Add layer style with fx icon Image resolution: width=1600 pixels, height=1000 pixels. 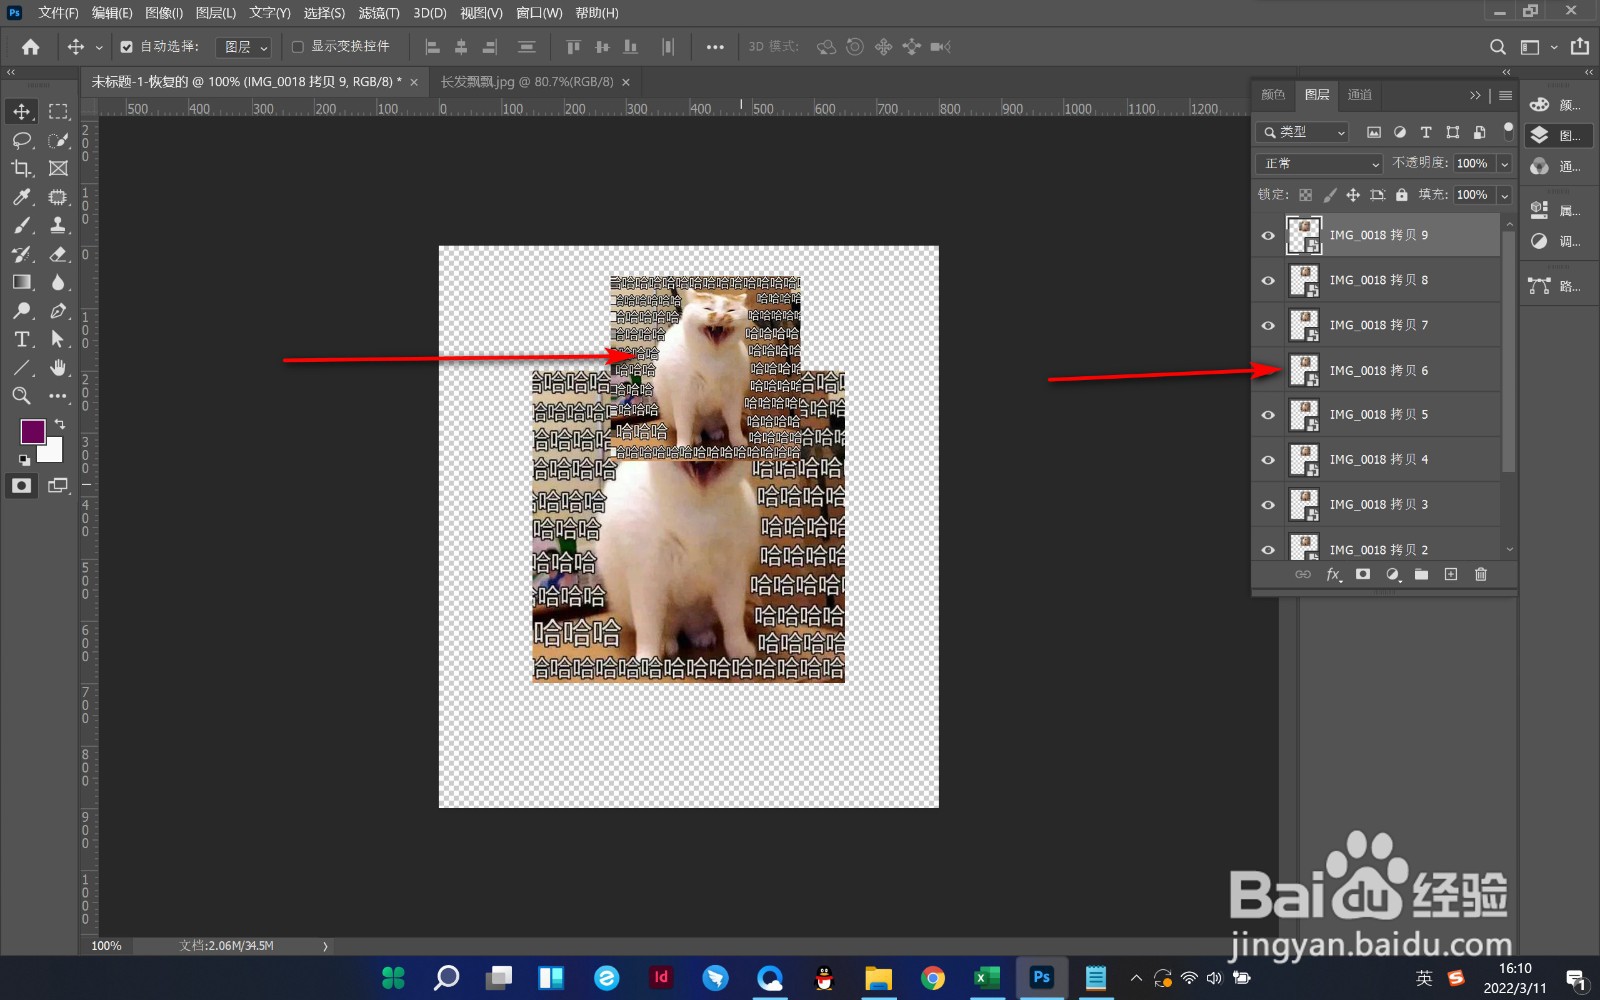(x=1333, y=574)
